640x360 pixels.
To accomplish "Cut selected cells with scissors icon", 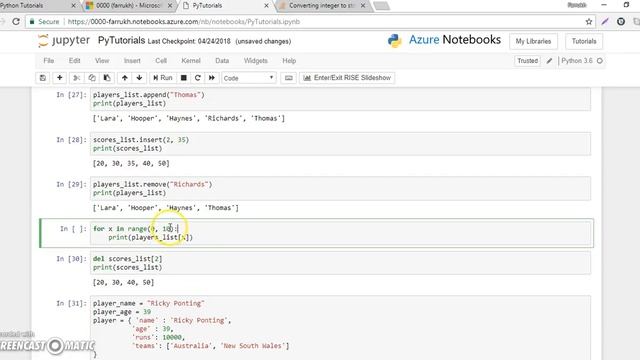I will tap(76, 78).
